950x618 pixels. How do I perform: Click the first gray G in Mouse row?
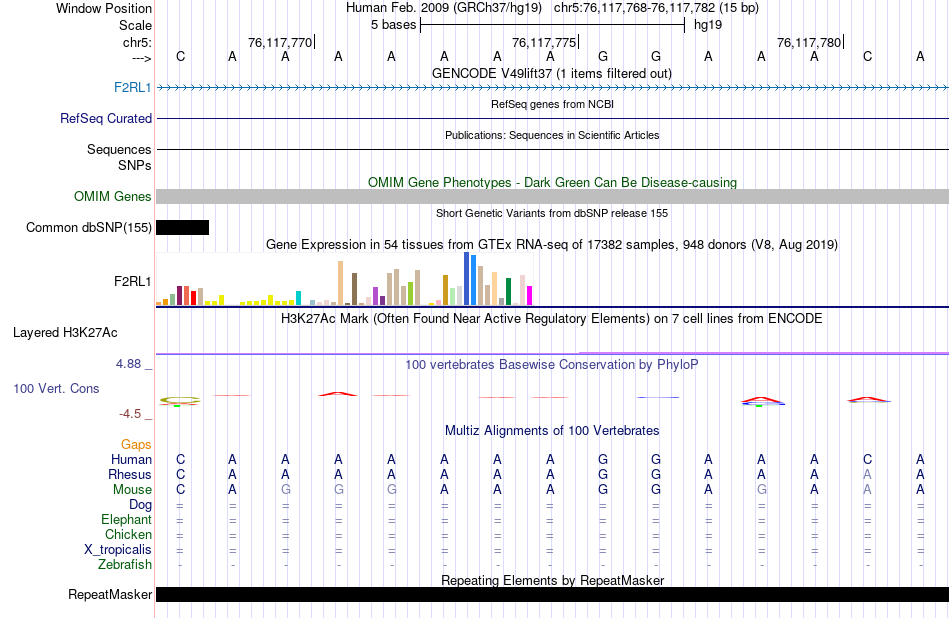[285, 490]
